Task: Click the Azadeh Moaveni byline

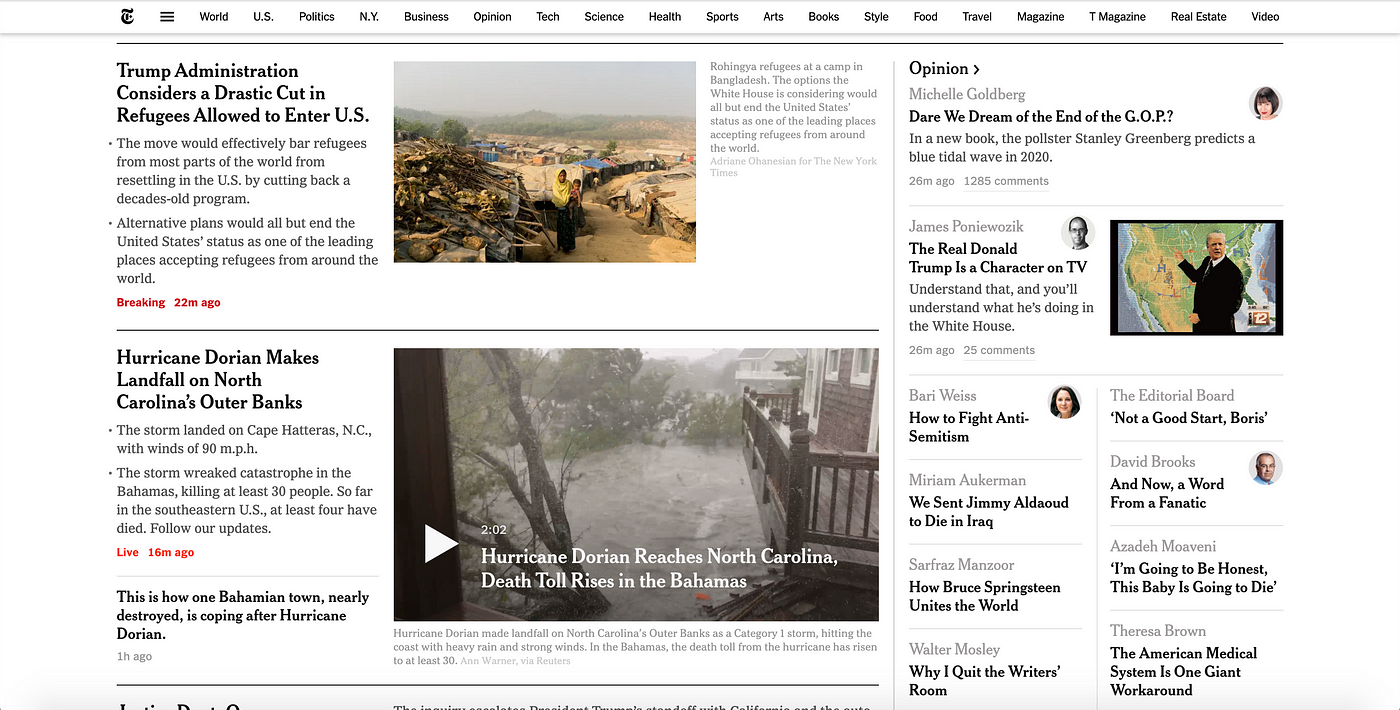Action: (1163, 546)
